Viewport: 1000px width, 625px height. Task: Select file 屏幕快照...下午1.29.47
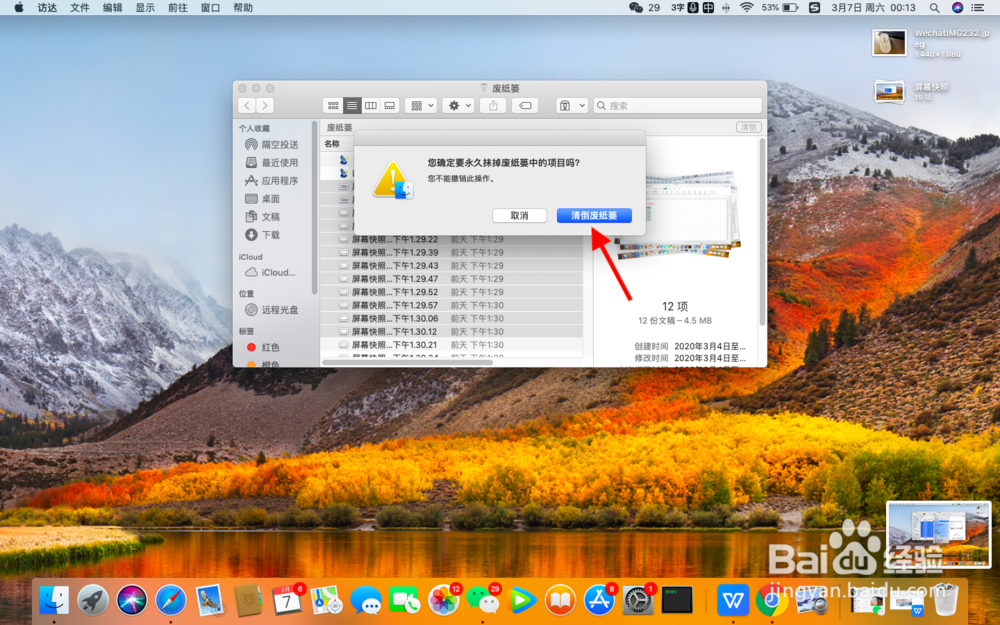point(451,279)
